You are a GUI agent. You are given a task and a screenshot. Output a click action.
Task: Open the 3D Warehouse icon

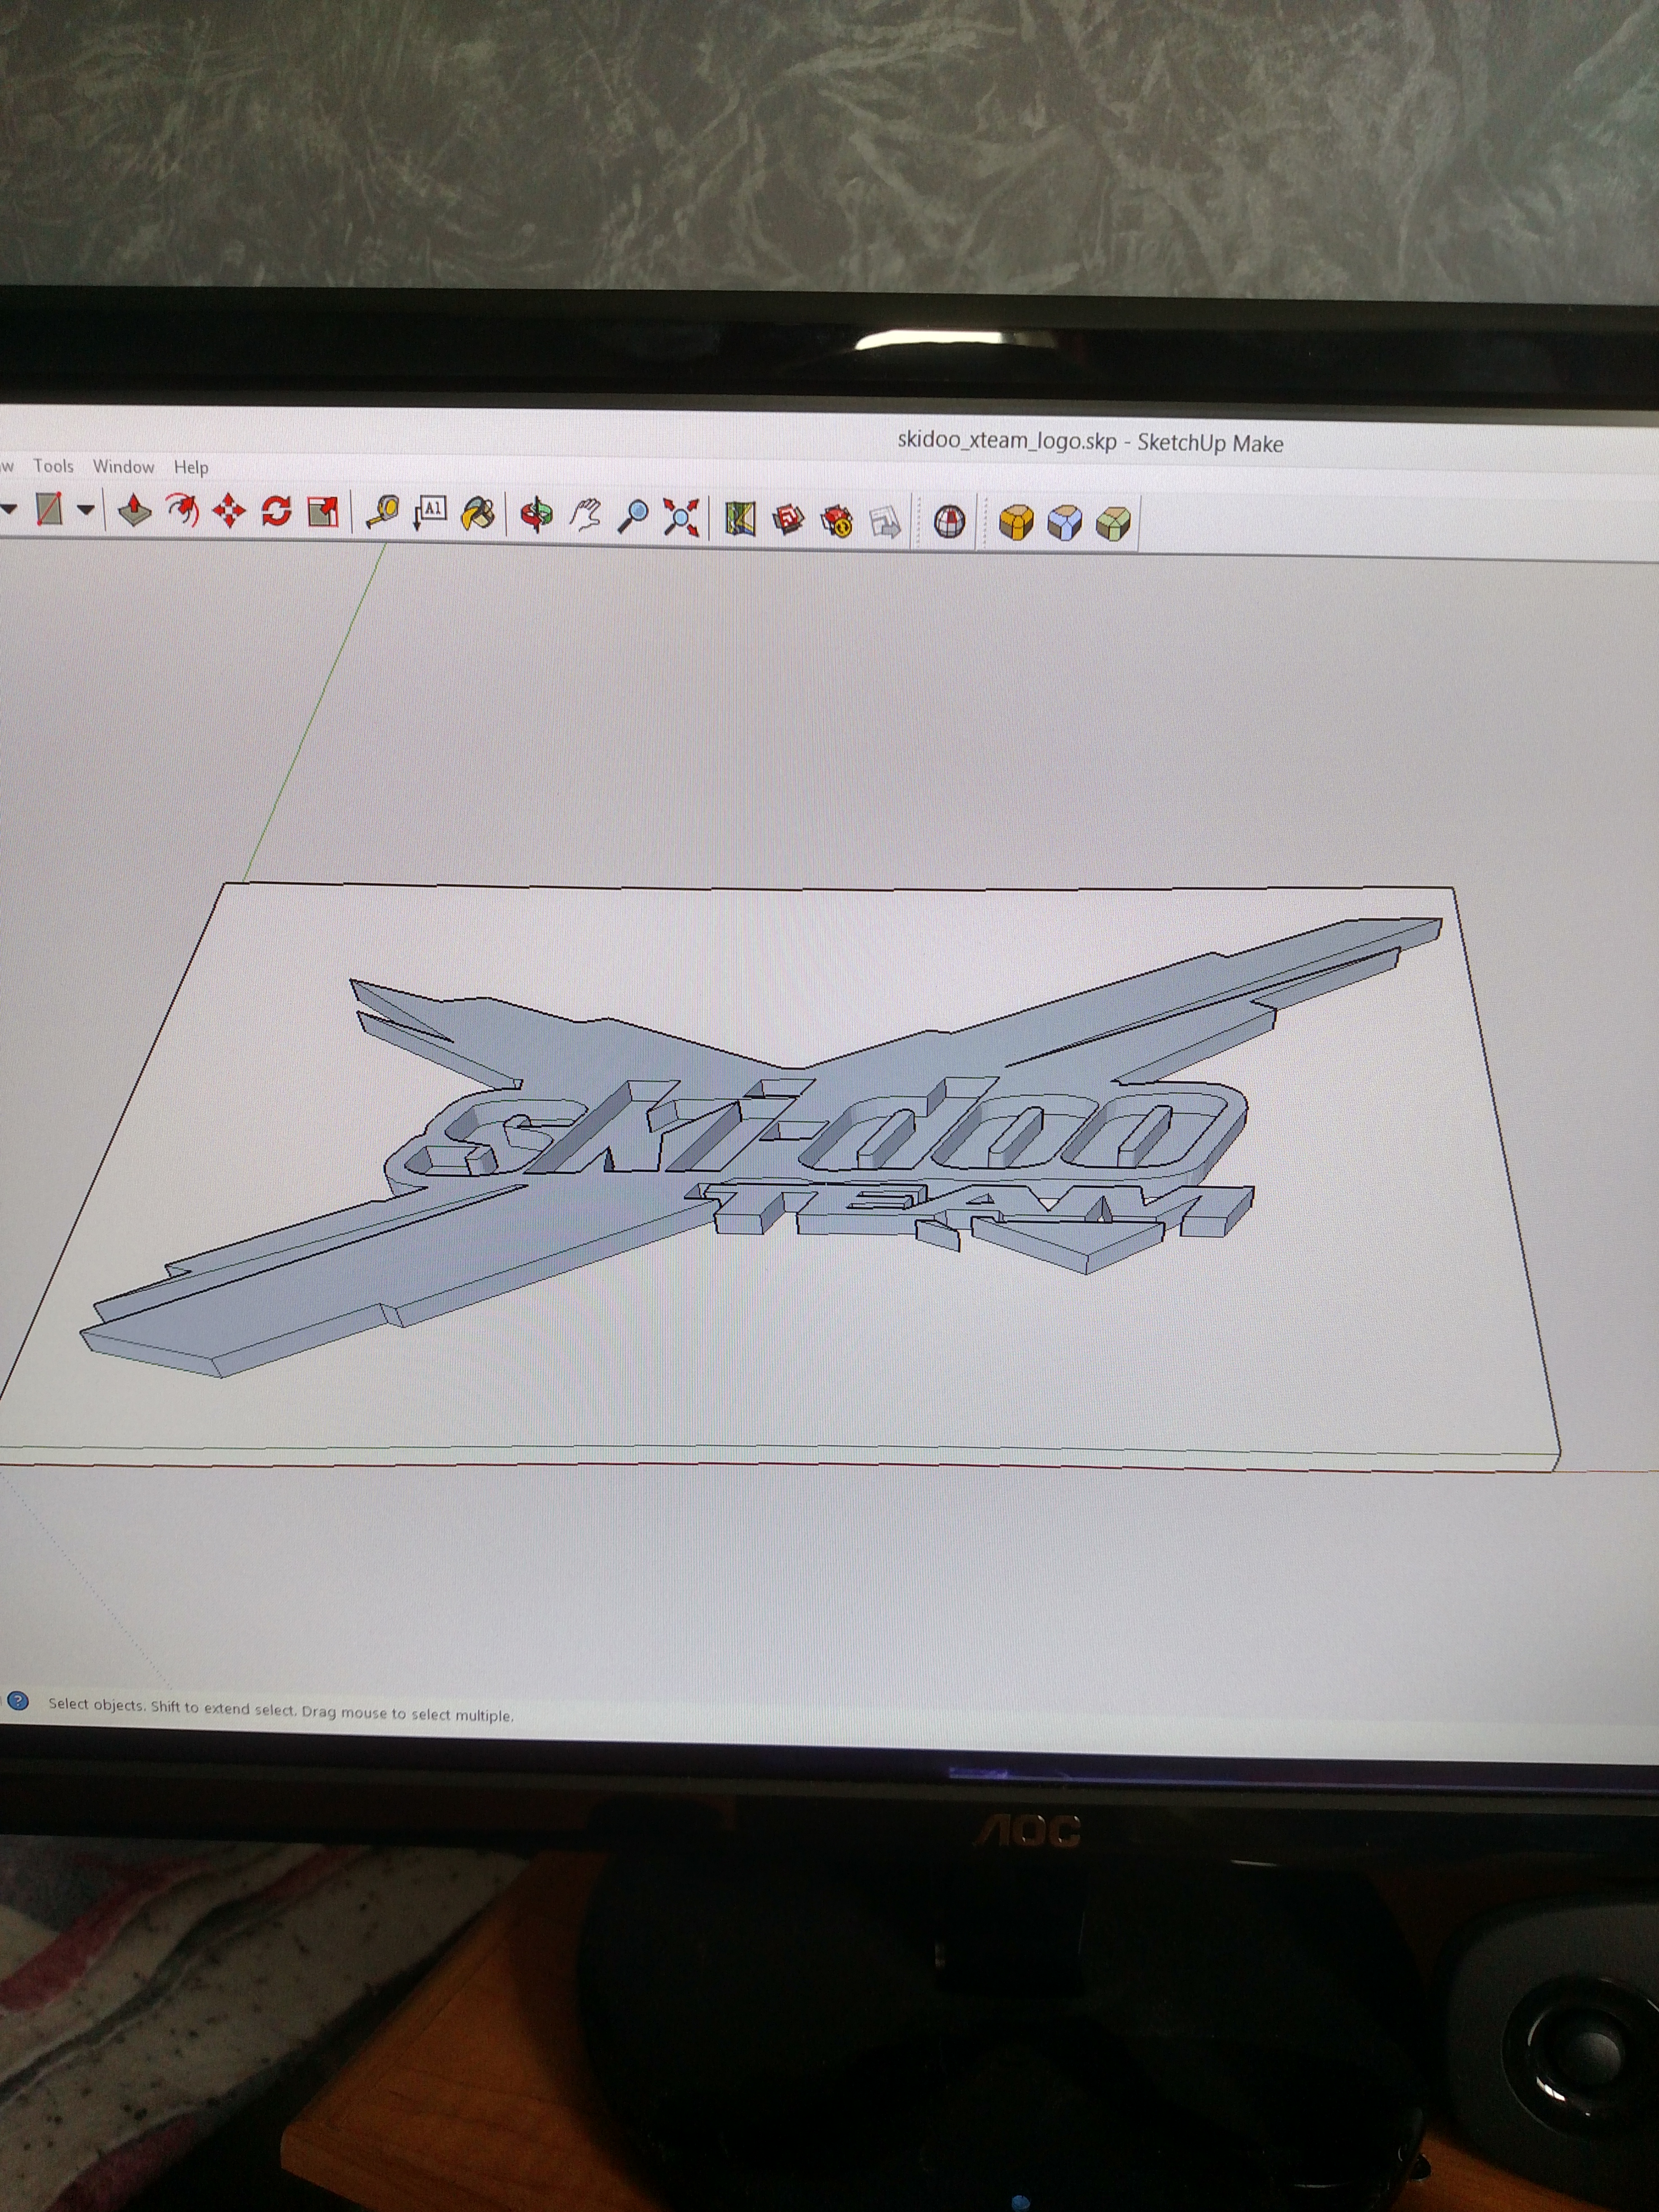coord(788,519)
